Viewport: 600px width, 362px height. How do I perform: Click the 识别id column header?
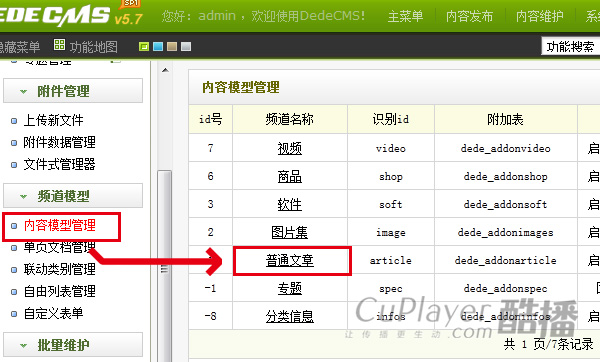[391, 119]
